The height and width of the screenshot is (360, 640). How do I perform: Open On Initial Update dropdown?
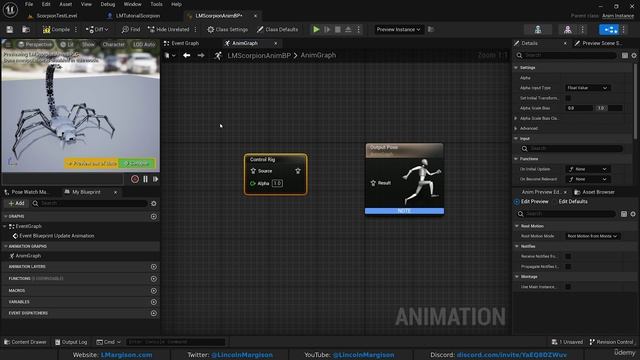point(587,169)
